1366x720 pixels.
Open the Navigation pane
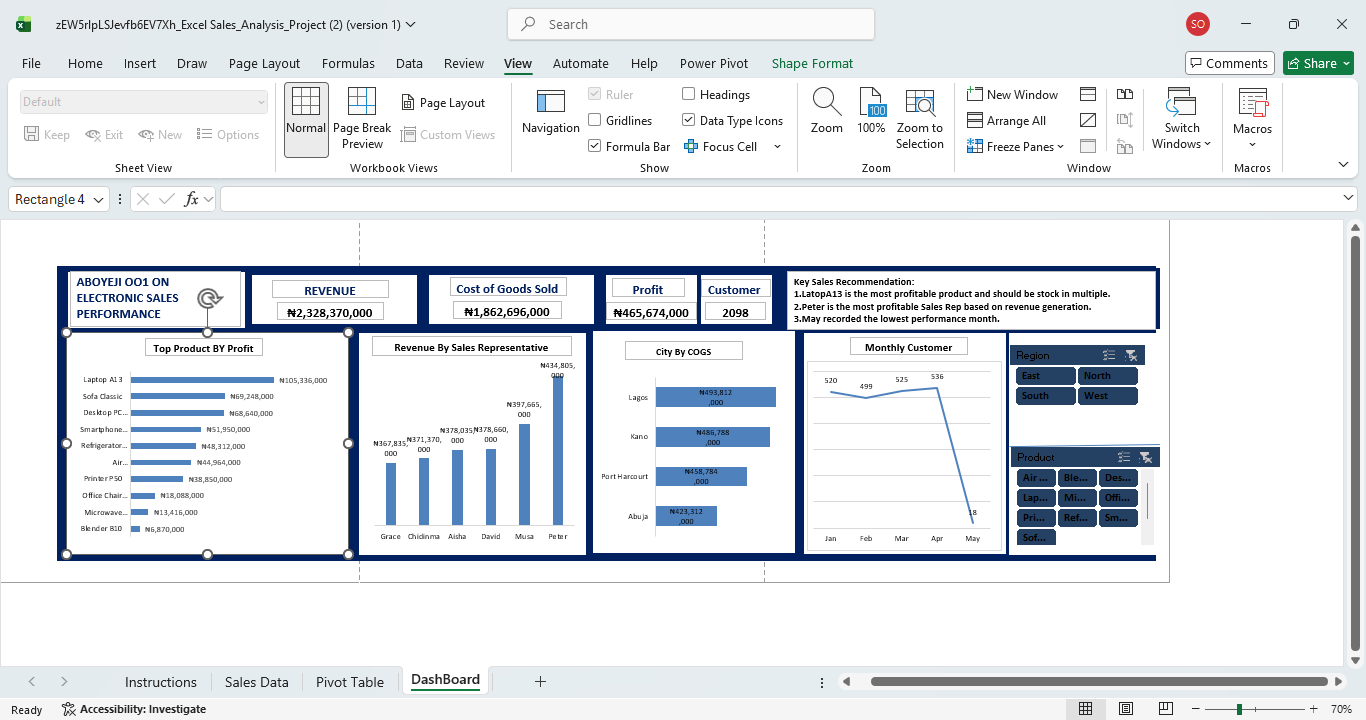pyautogui.click(x=550, y=103)
